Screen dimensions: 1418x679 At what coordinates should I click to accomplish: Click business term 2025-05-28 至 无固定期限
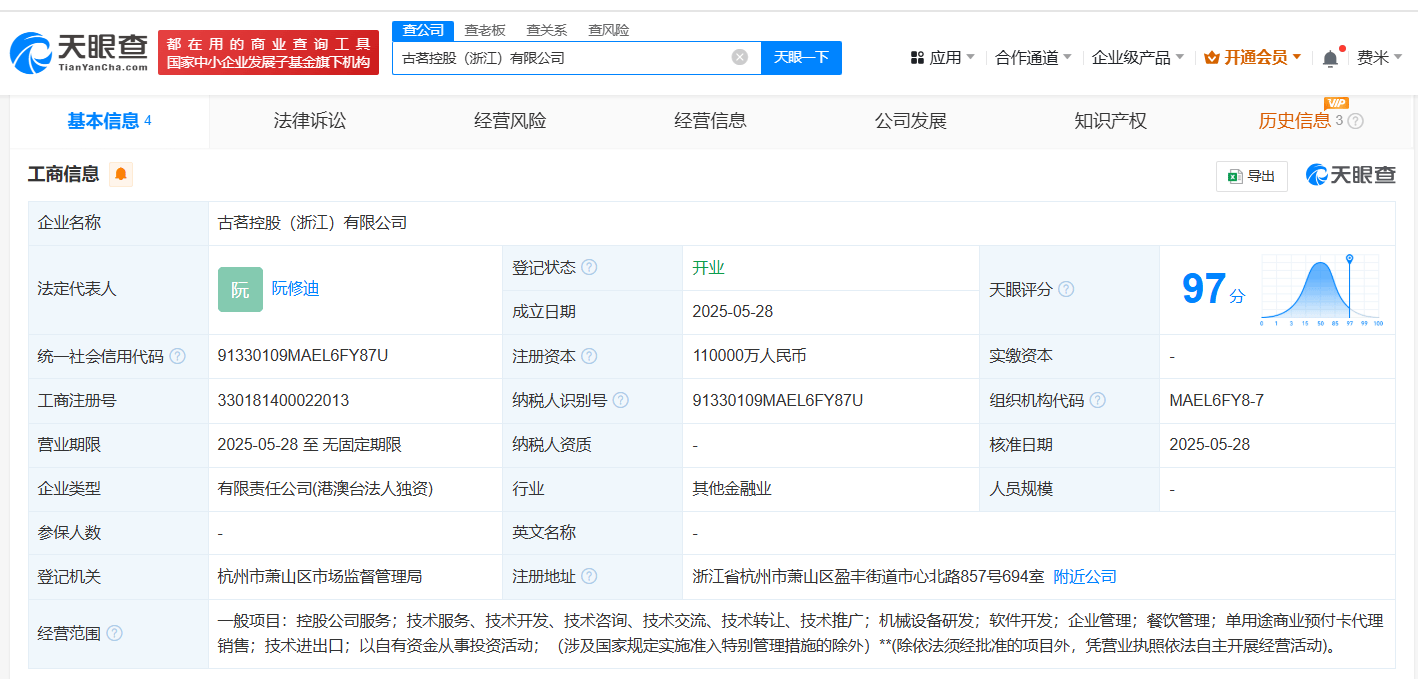tap(309, 444)
